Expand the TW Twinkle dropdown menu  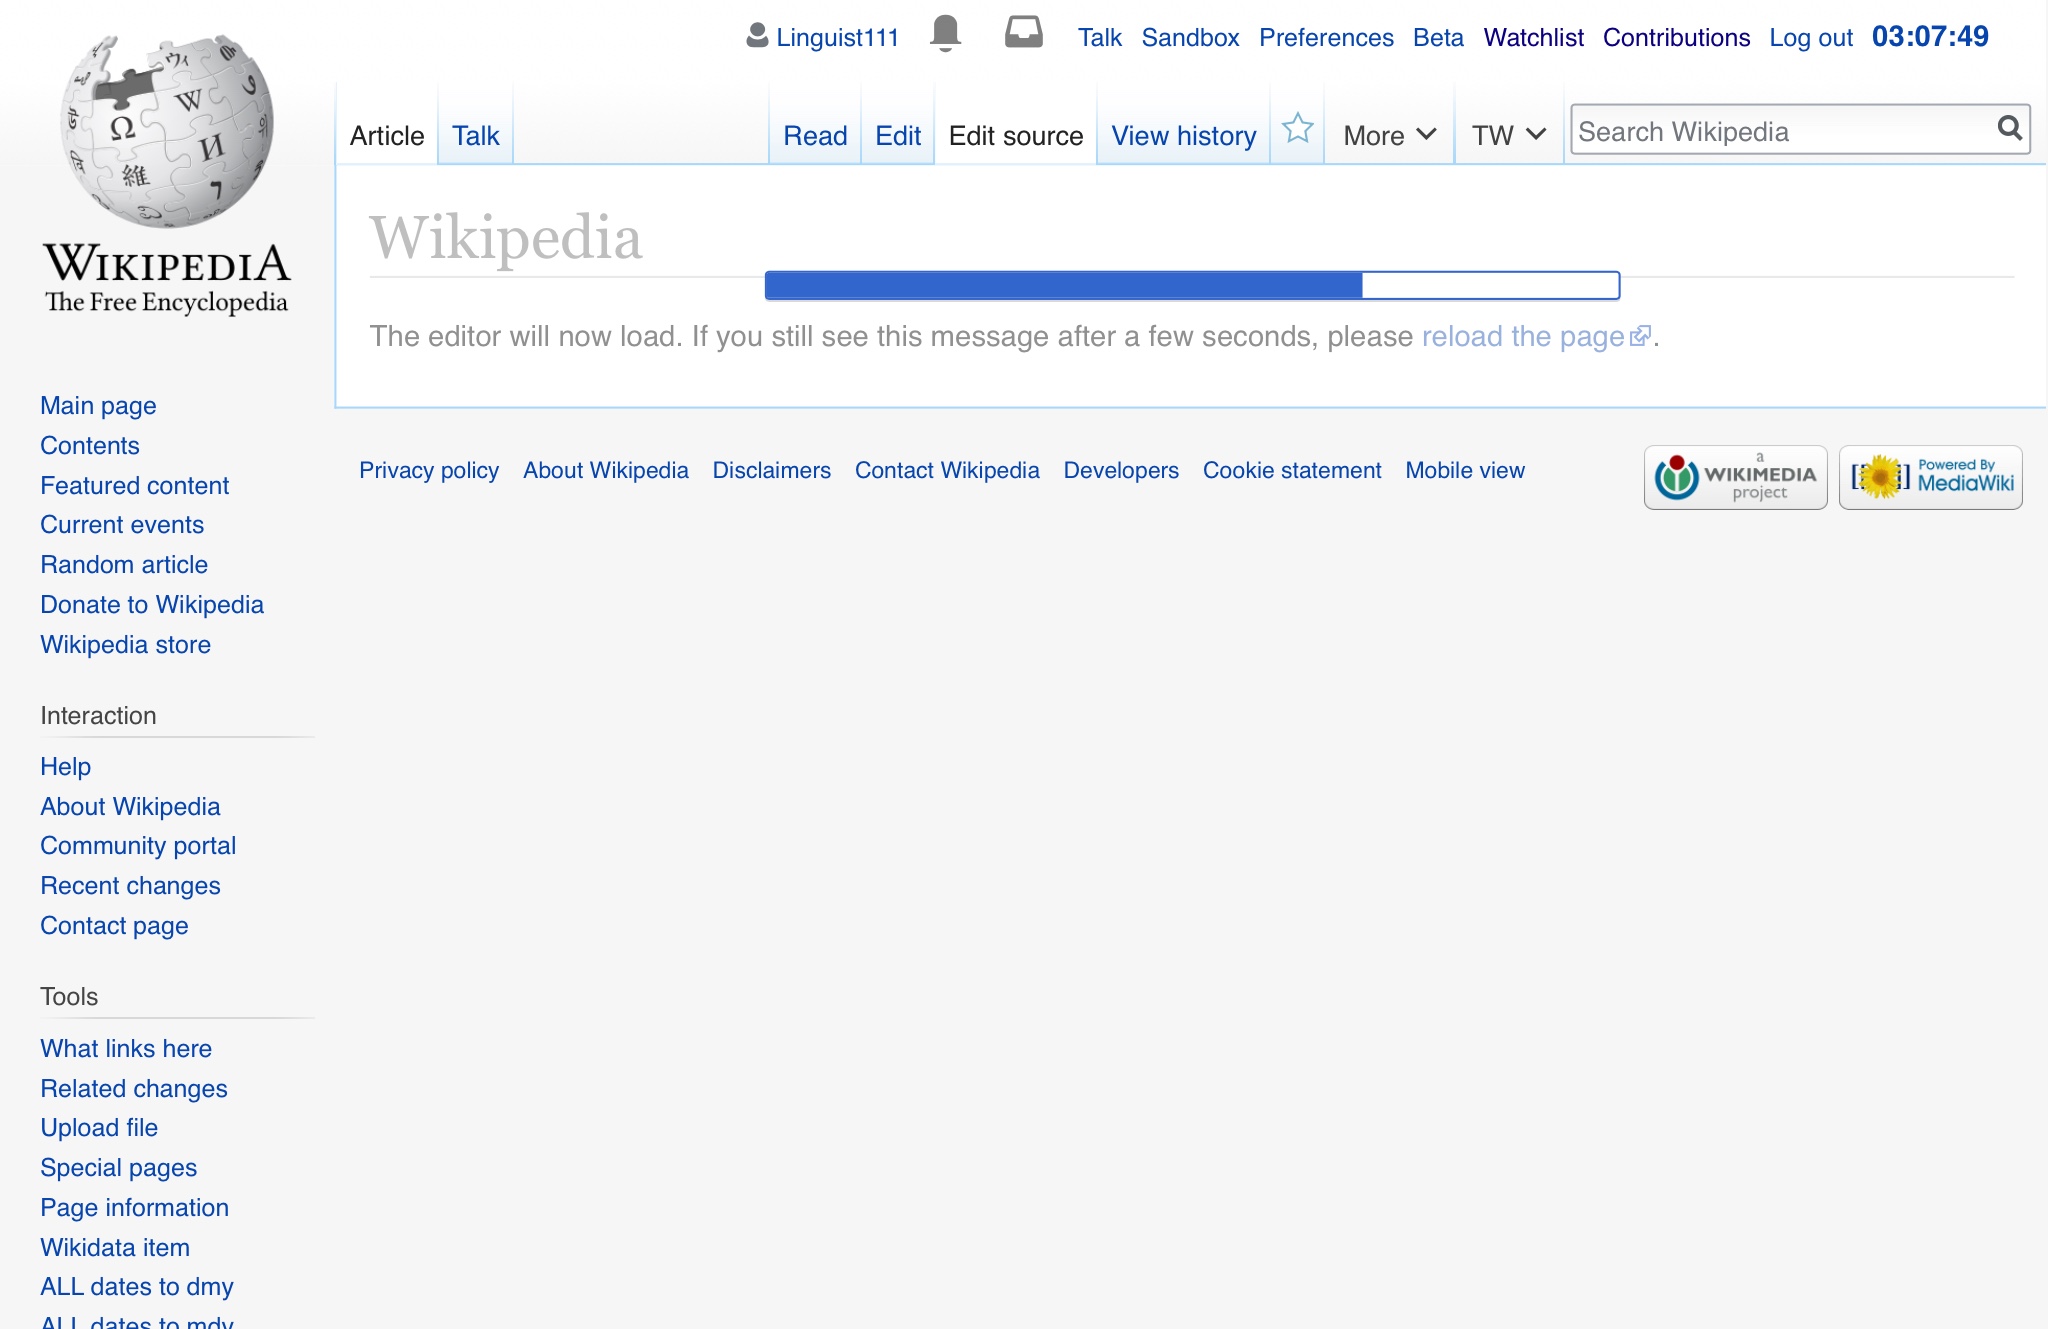(x=1508, y=135)
